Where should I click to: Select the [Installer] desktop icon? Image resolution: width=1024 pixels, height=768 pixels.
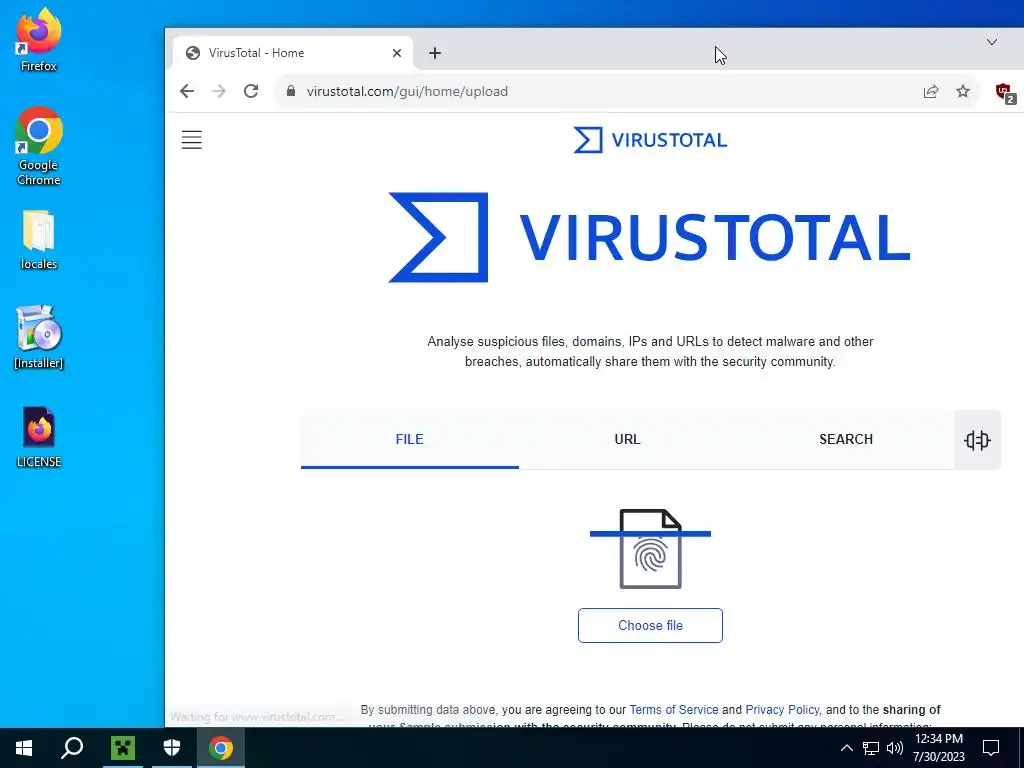coord(39,337)
